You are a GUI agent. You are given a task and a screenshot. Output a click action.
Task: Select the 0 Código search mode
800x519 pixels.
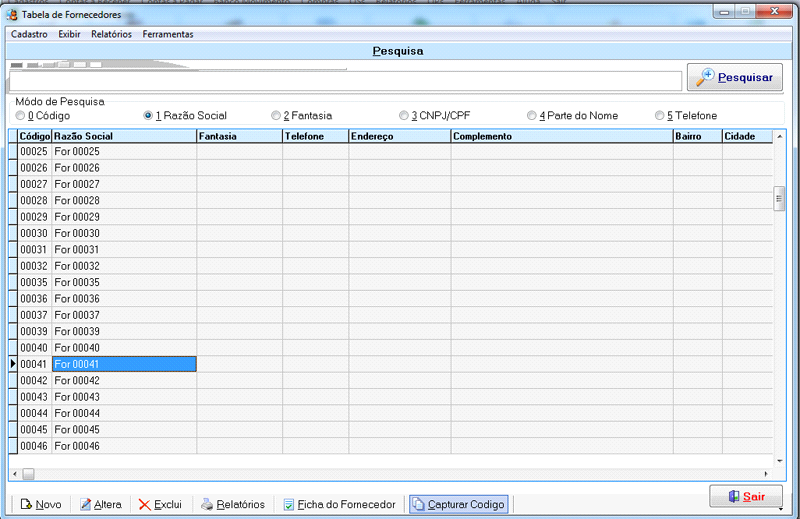(x=21, y=116)
